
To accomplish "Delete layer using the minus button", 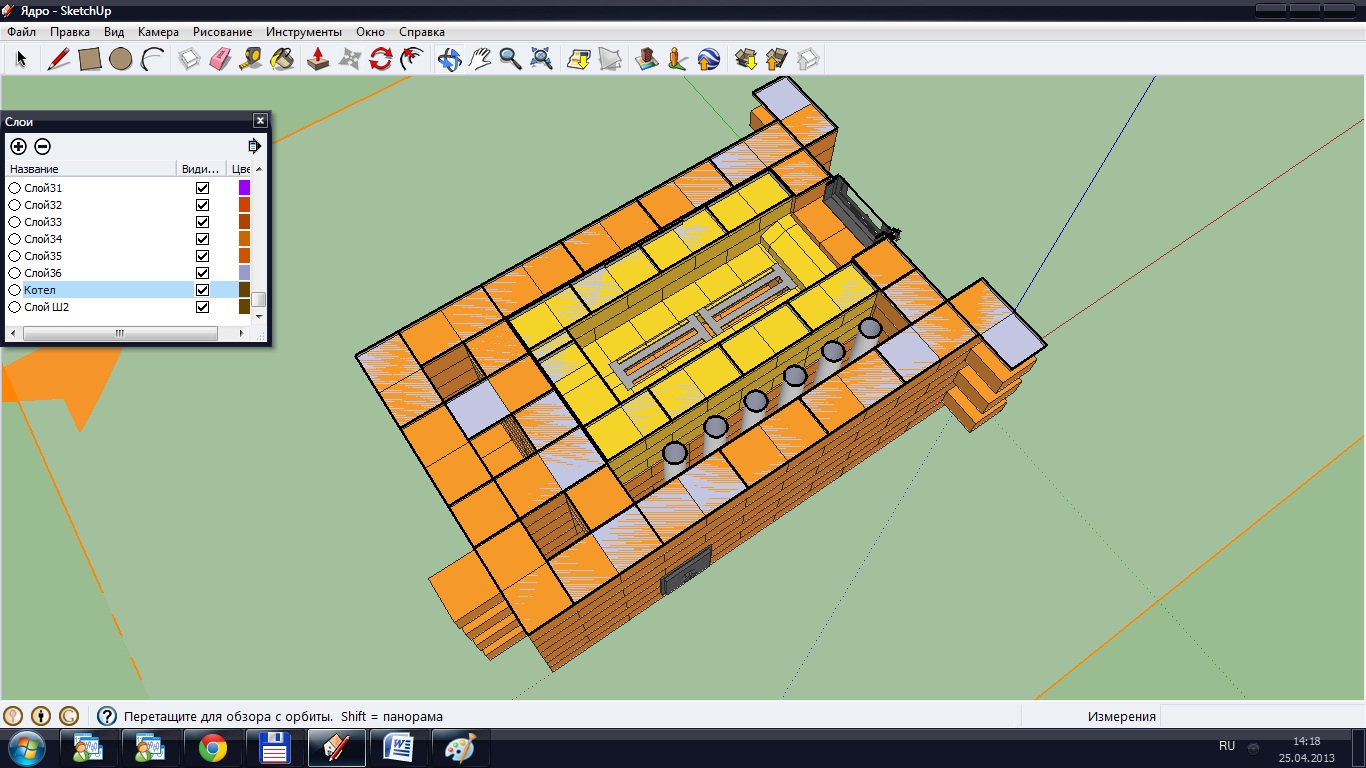I will pos(42,146).
